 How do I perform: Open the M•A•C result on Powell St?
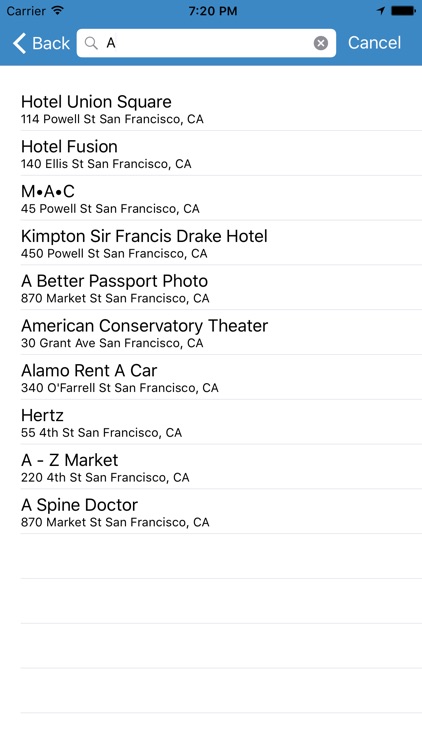point(221,198)
